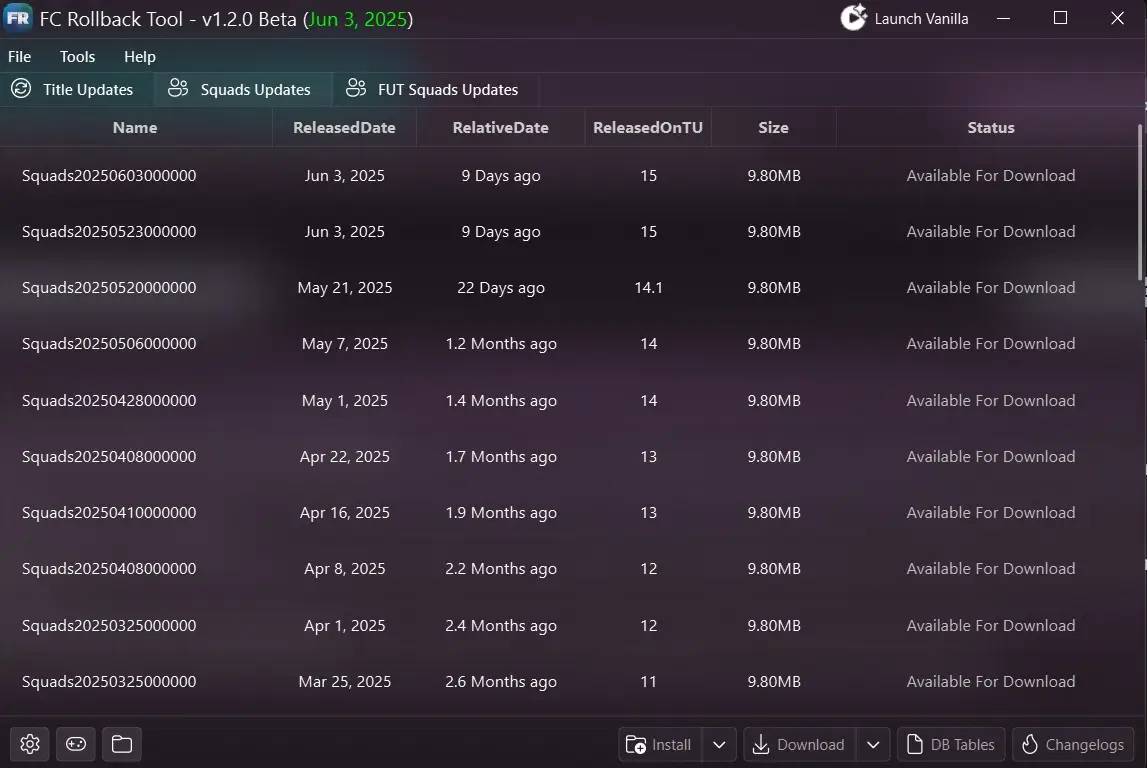Click the May 21, 2025 release date
The height and width of the screenshot is (768, 1147).
click(x=345, y=287)
